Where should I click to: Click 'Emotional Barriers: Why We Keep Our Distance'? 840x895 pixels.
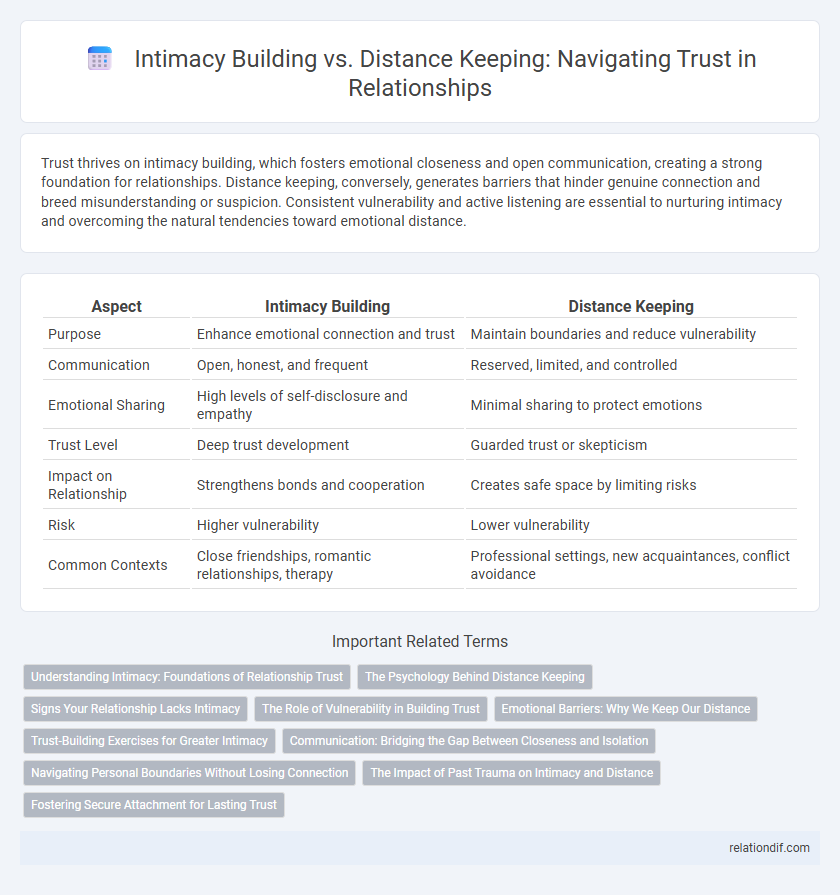tap(625, 709)
